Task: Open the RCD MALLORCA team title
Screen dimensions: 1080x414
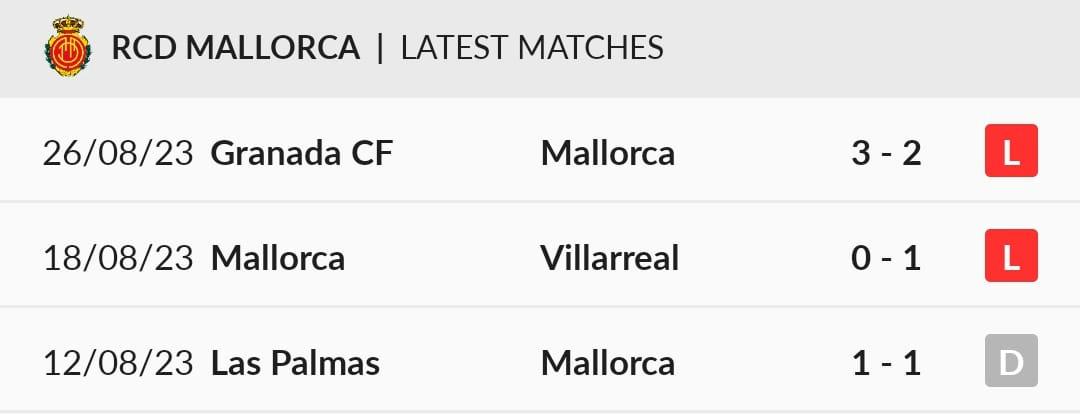Action: (236, 48)
